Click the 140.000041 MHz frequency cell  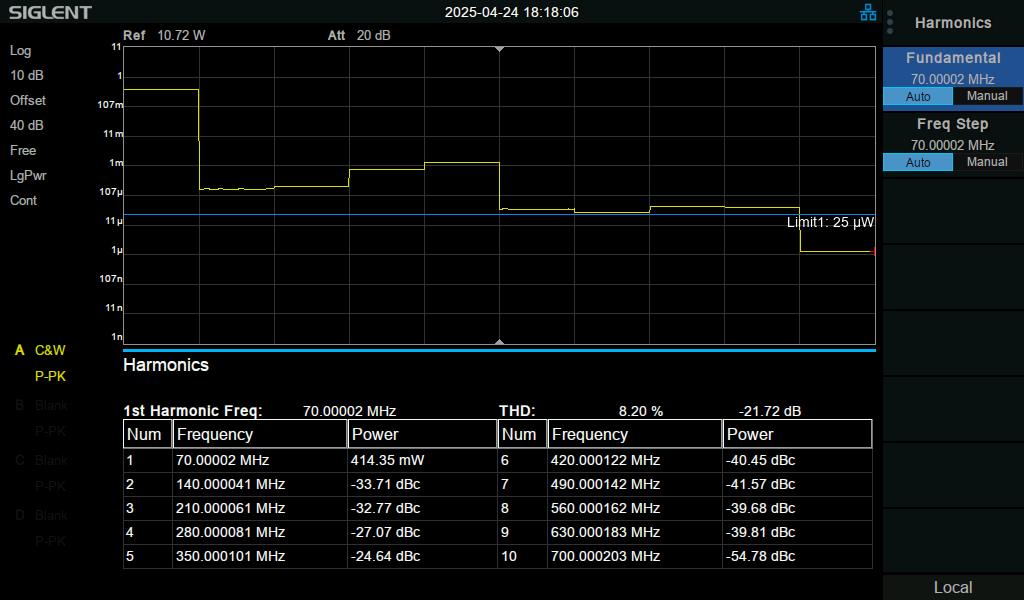point(260,484)
